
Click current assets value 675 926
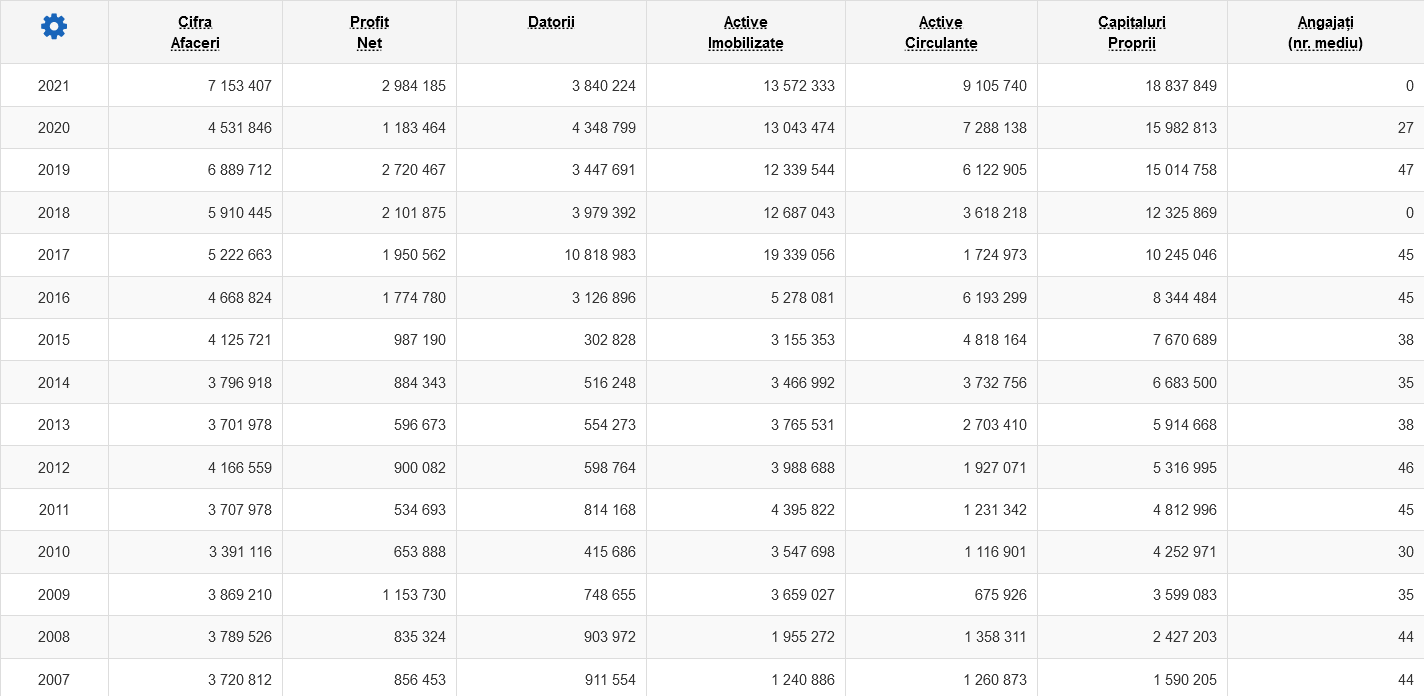[1001, 595]
